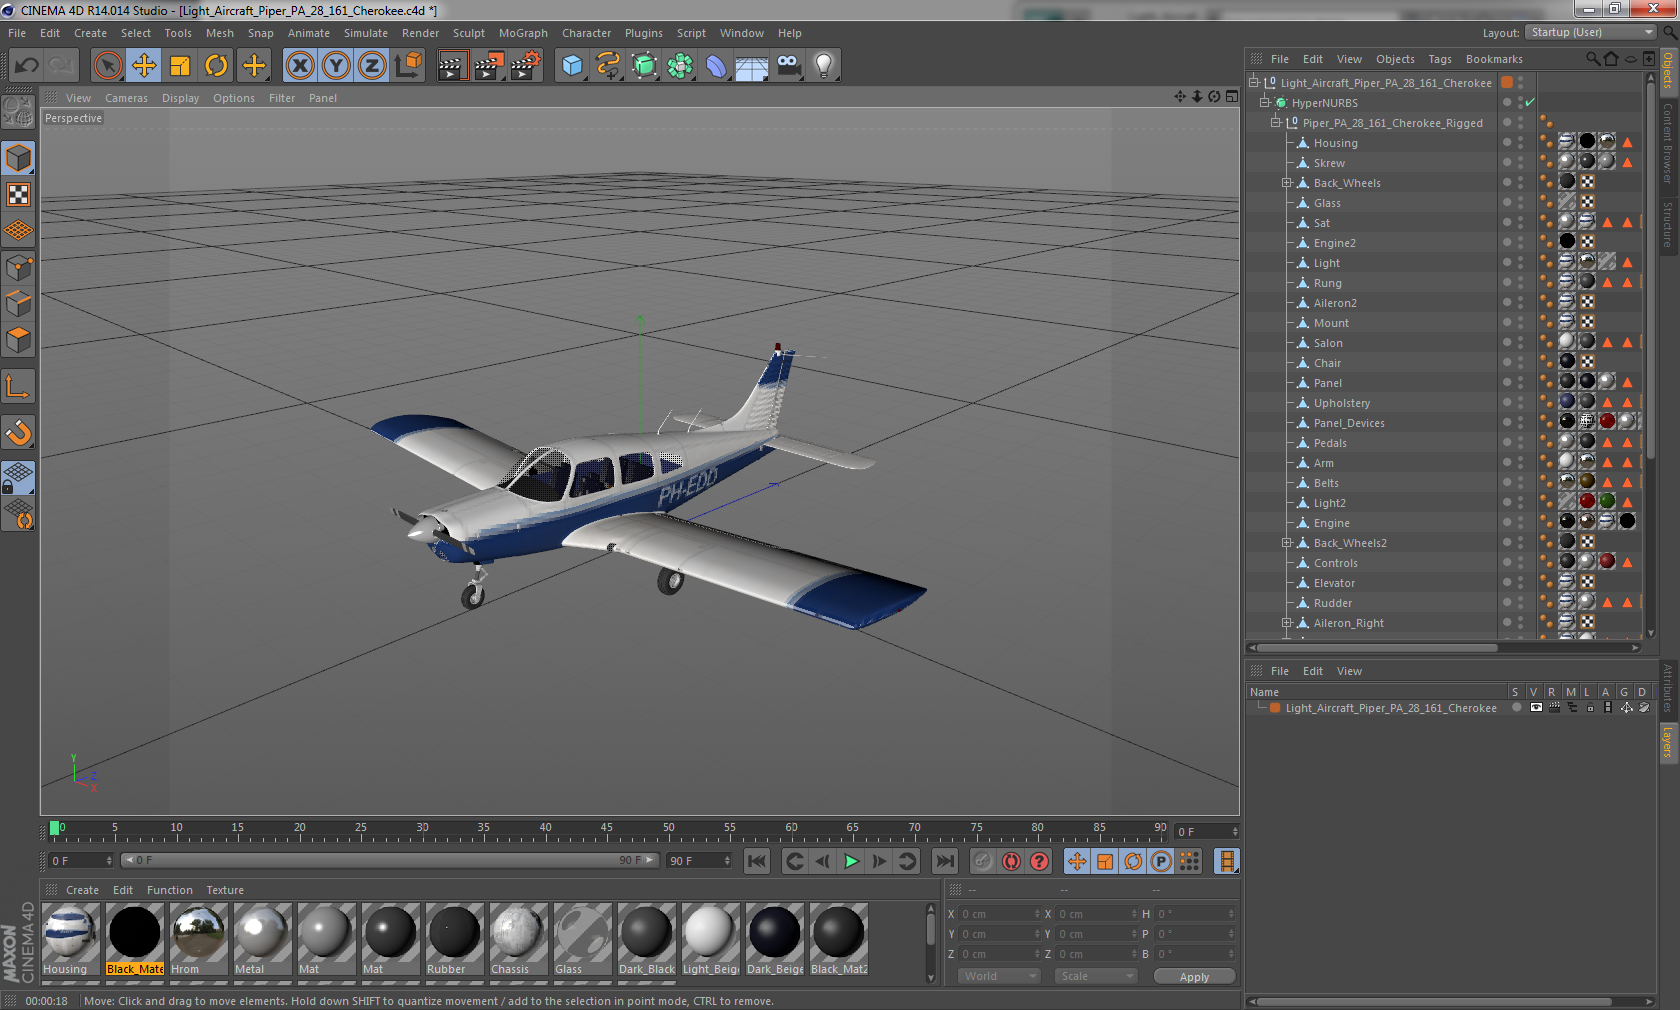Enable Make Editable mode icon
1680x1010 pixels.
(x=18, y=111)
